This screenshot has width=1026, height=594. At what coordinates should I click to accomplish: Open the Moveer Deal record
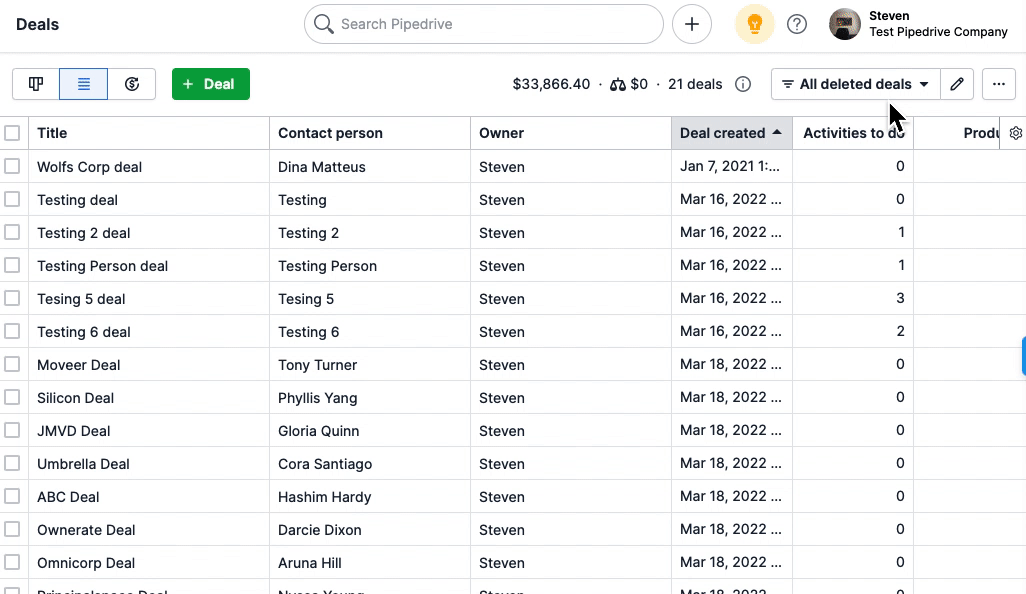(x=78, y=365)
